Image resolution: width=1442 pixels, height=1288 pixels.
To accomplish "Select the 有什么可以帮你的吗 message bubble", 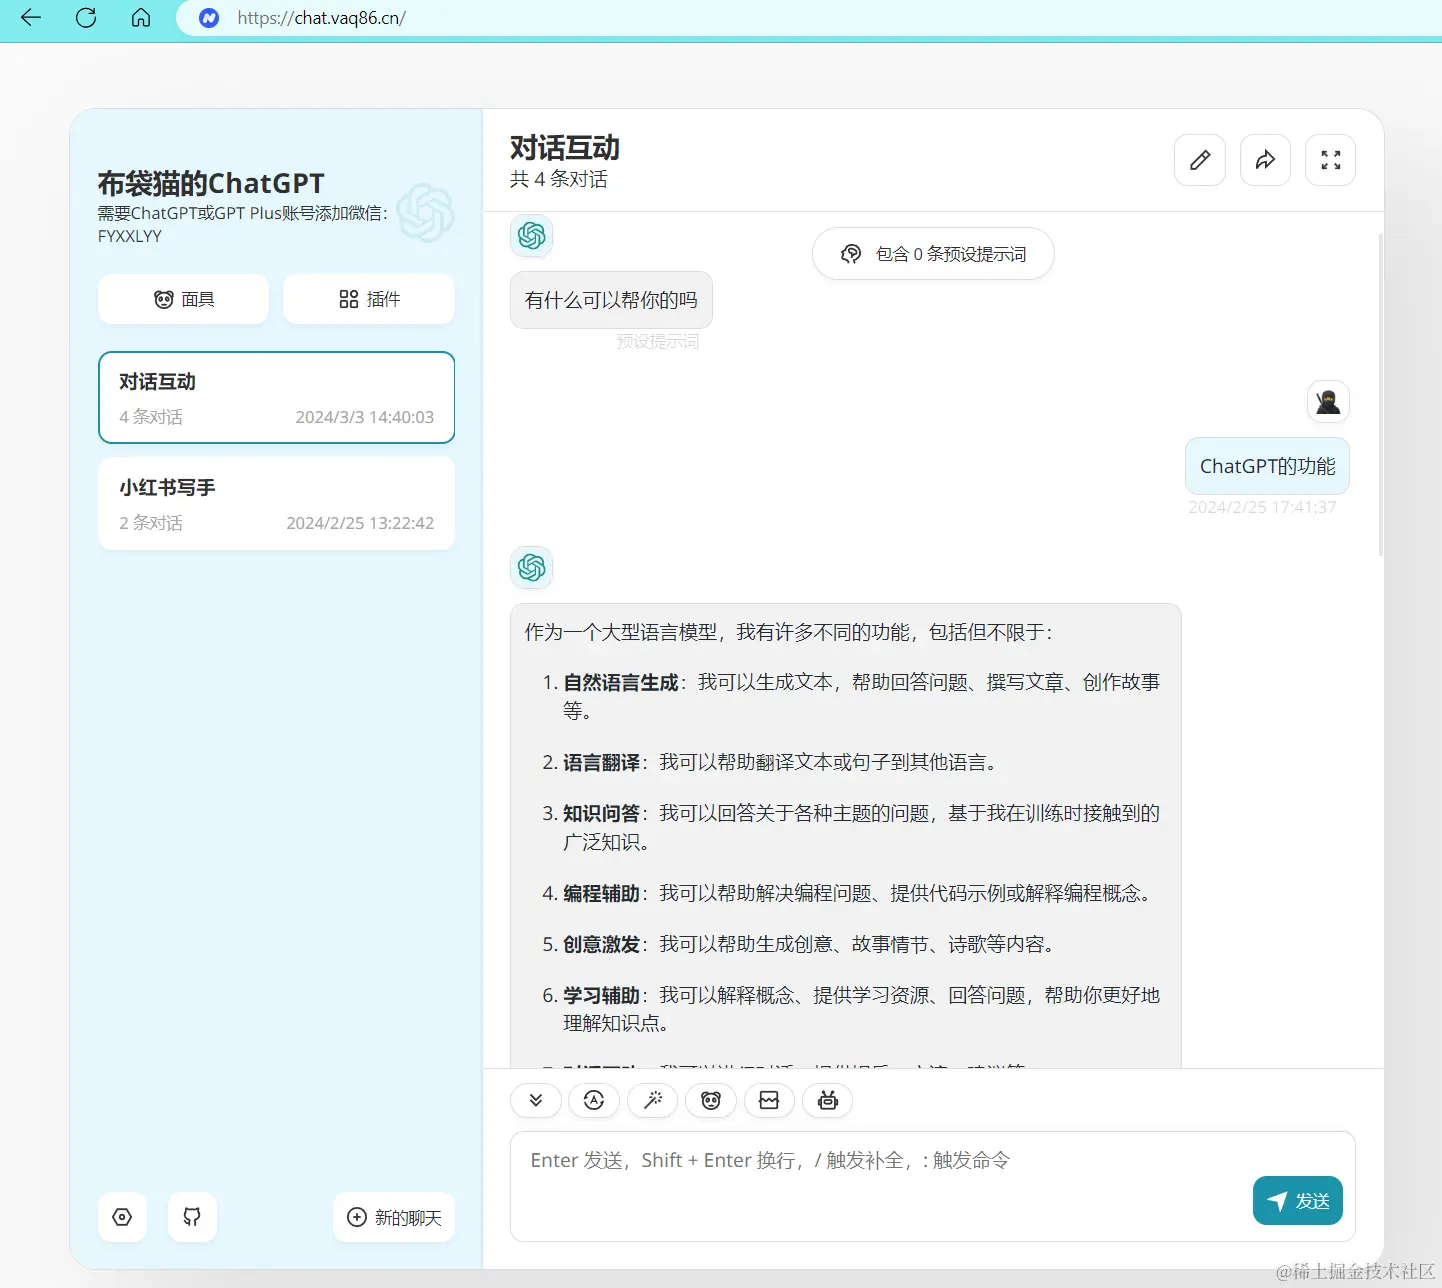I will pyautogui.click(x=611, y=300).
